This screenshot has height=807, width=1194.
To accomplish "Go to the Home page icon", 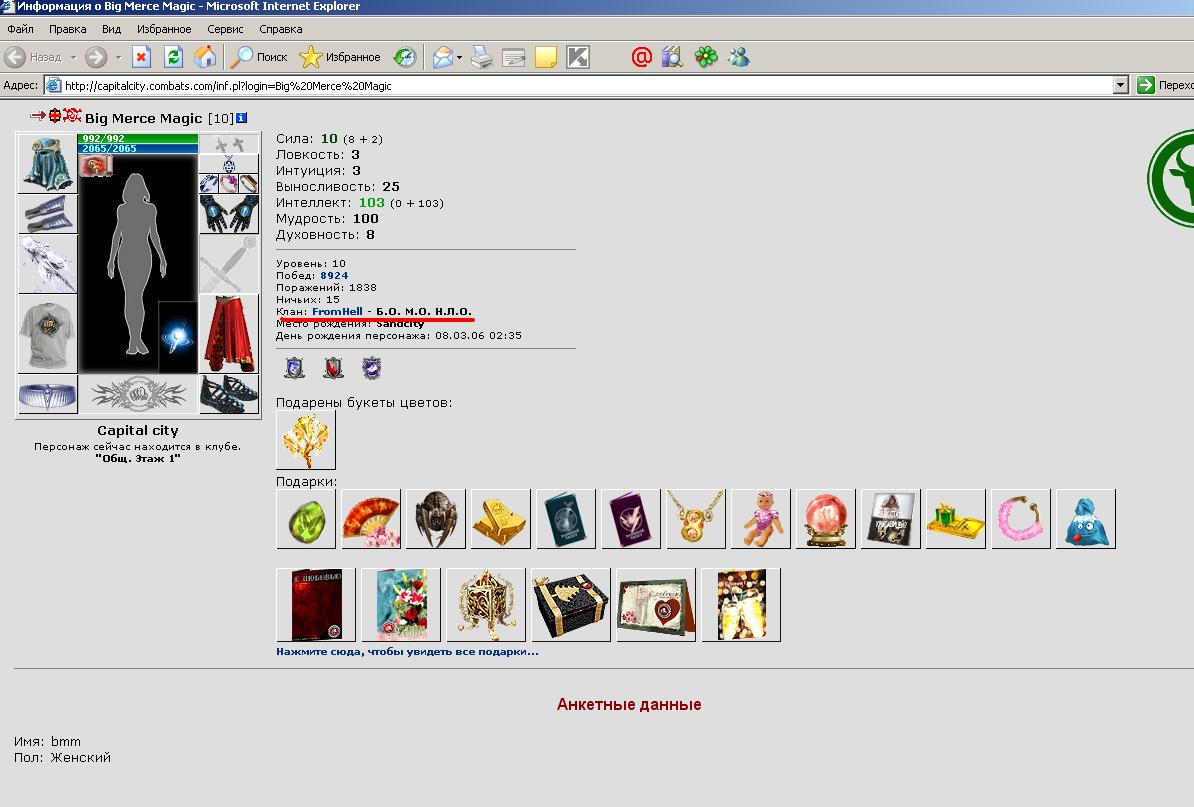I will click(x=205, y=57).
